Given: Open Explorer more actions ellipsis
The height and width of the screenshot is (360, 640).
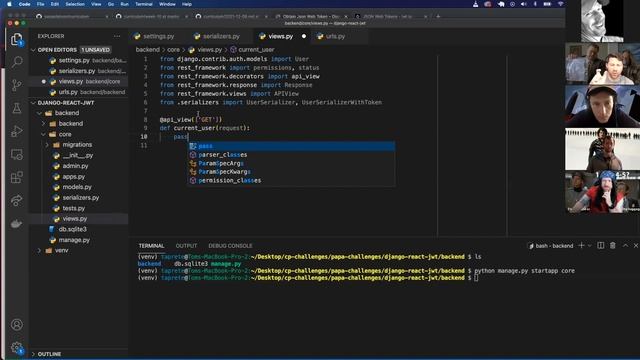Looking at the screenshot, I should click(117, 36).
